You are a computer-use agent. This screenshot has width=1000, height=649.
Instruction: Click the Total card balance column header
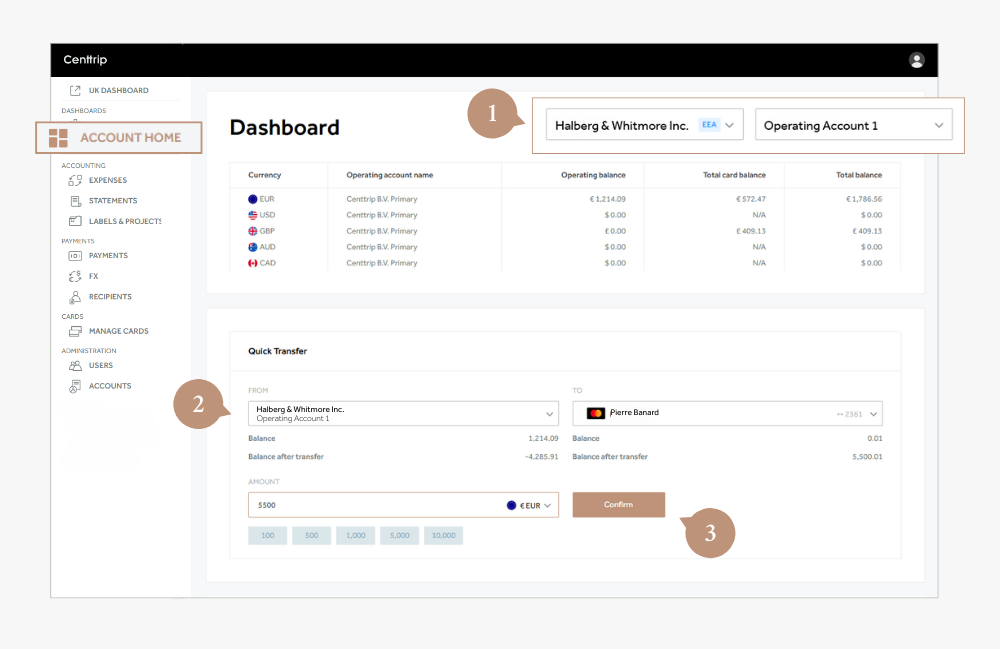734,175
